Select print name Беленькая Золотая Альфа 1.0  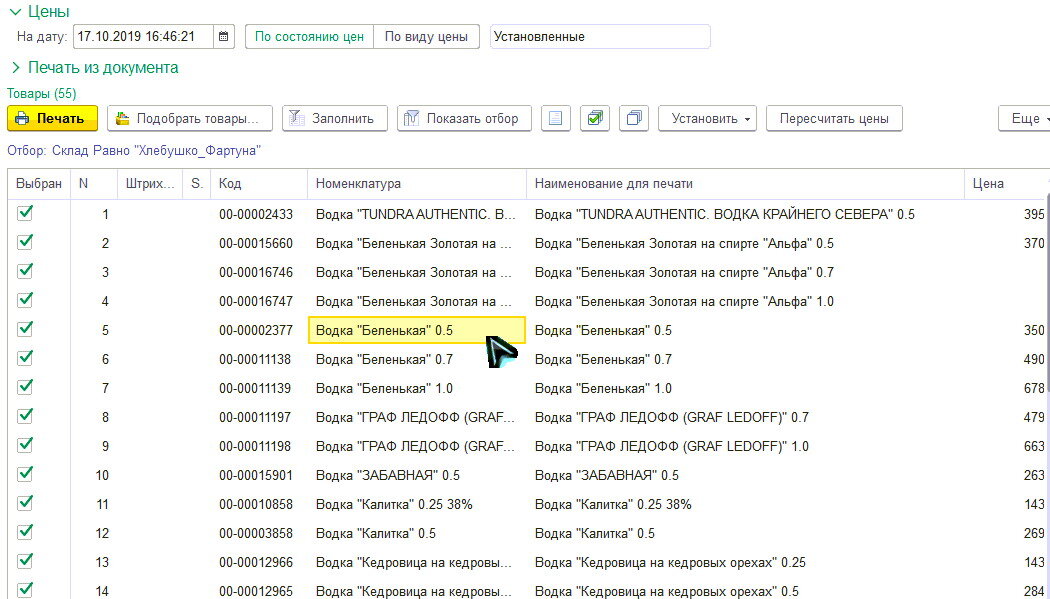(x=745, y=301)
